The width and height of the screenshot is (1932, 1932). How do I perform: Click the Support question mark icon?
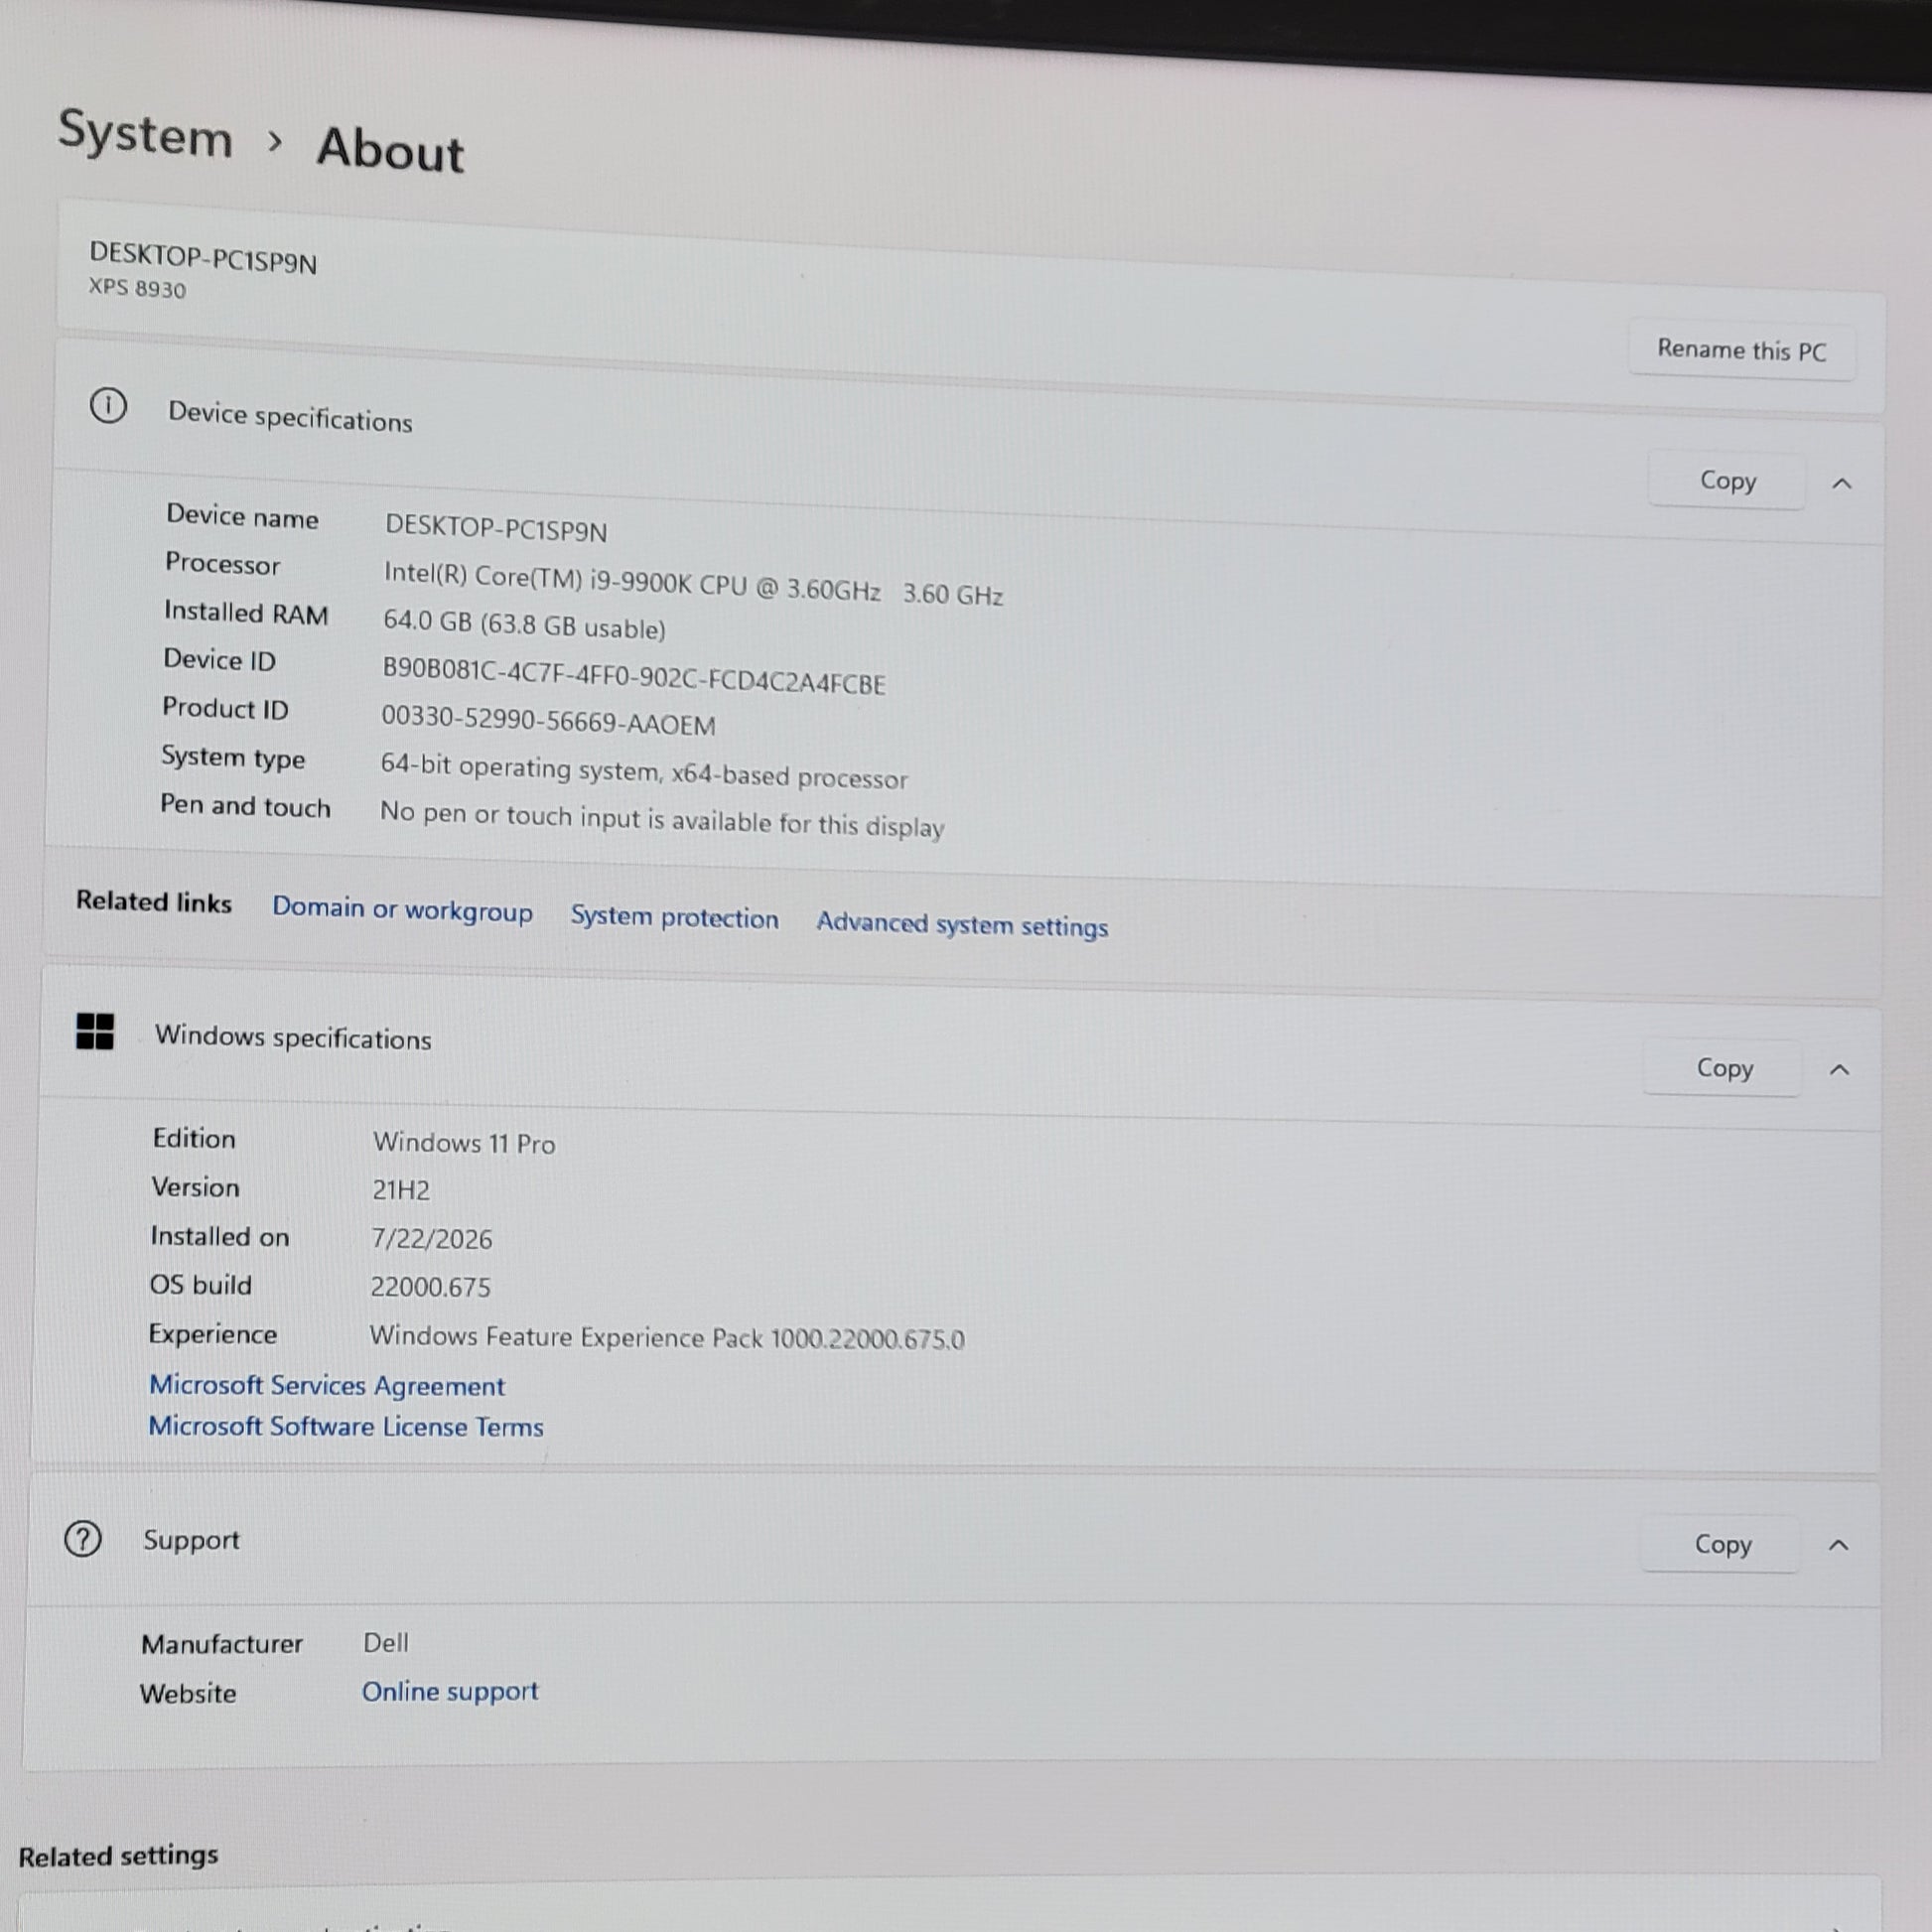pos(83,1538)
